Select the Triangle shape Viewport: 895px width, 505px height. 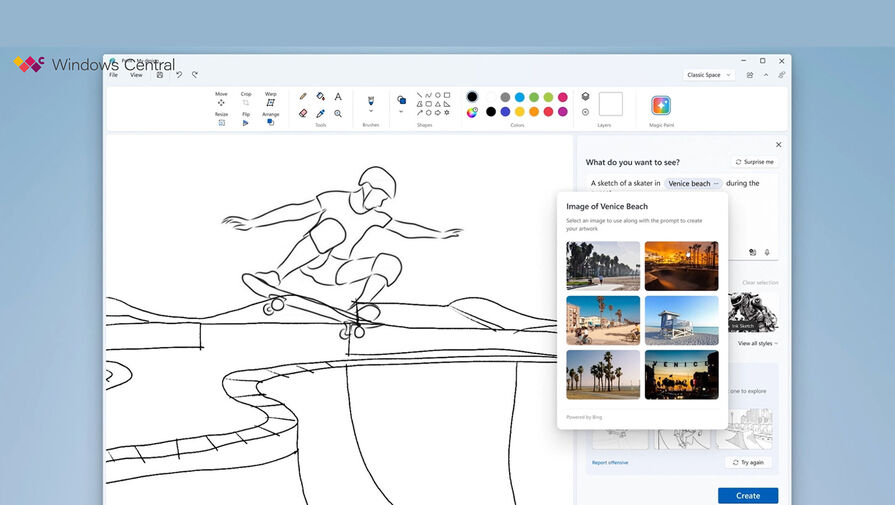coord(438,104)
